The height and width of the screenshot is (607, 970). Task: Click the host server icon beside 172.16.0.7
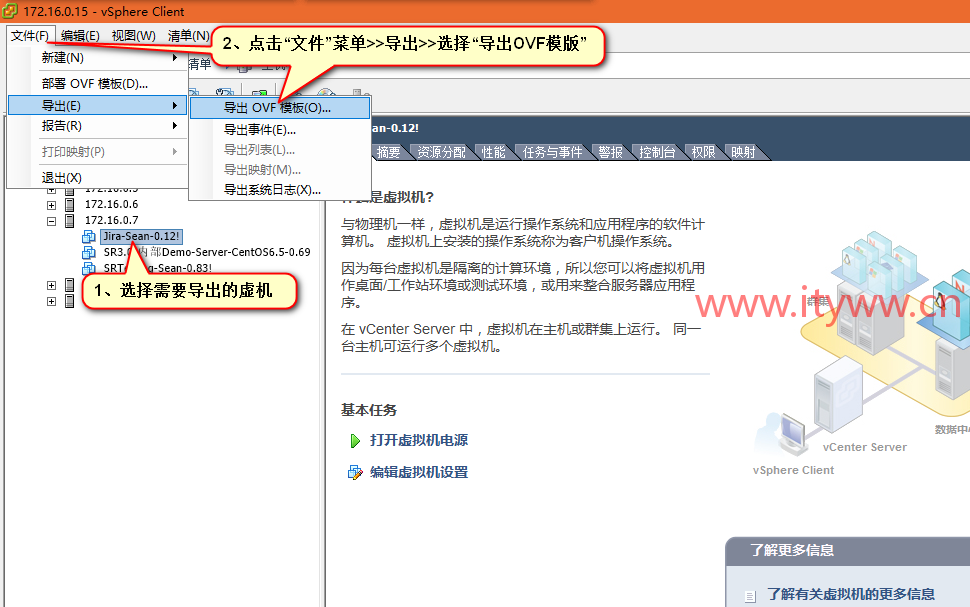click(70, 220)
